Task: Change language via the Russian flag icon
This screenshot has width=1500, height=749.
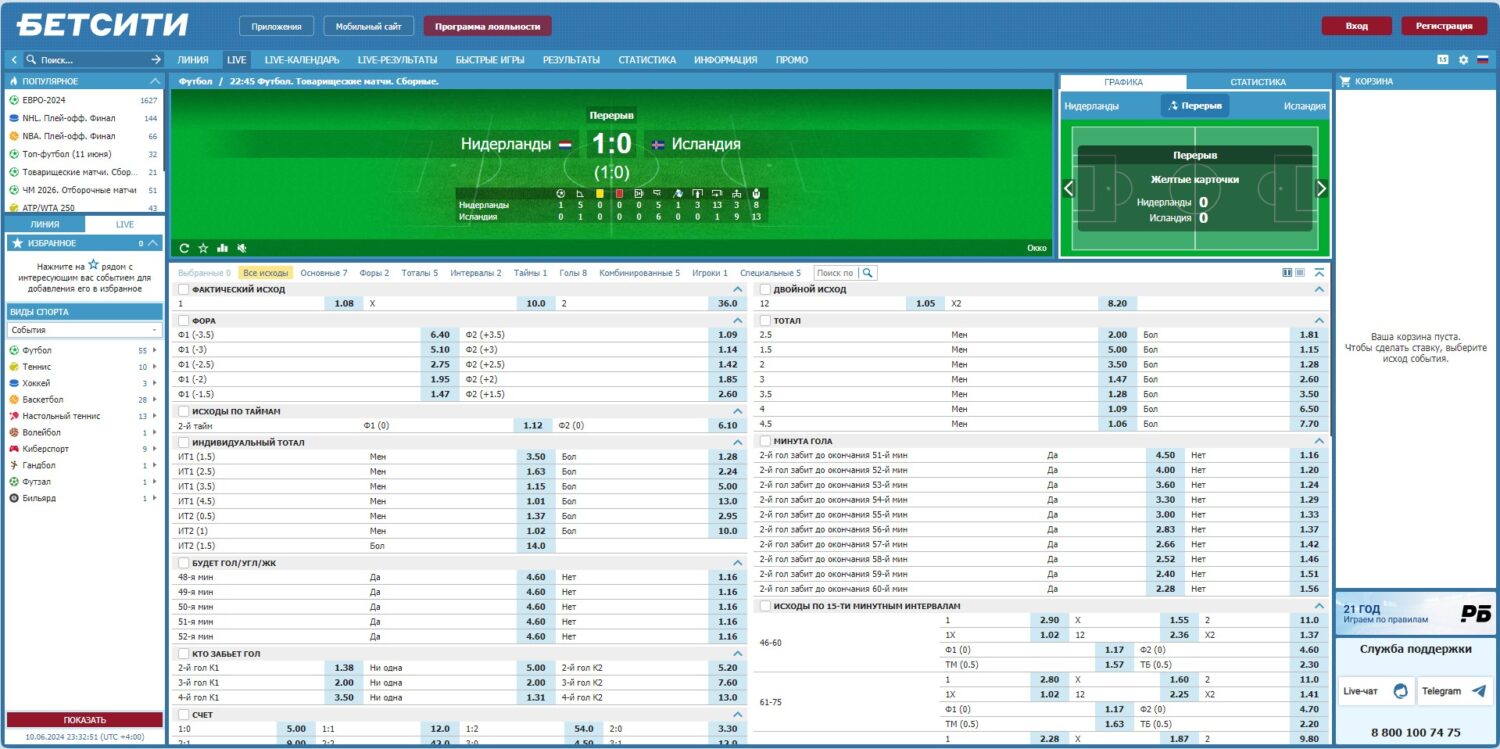Action: point(1483,60)
